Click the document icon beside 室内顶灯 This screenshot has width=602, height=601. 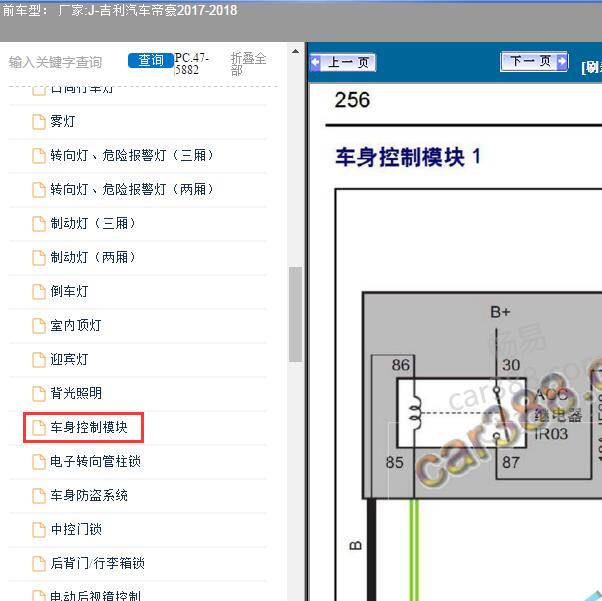[x=39, y=326]
